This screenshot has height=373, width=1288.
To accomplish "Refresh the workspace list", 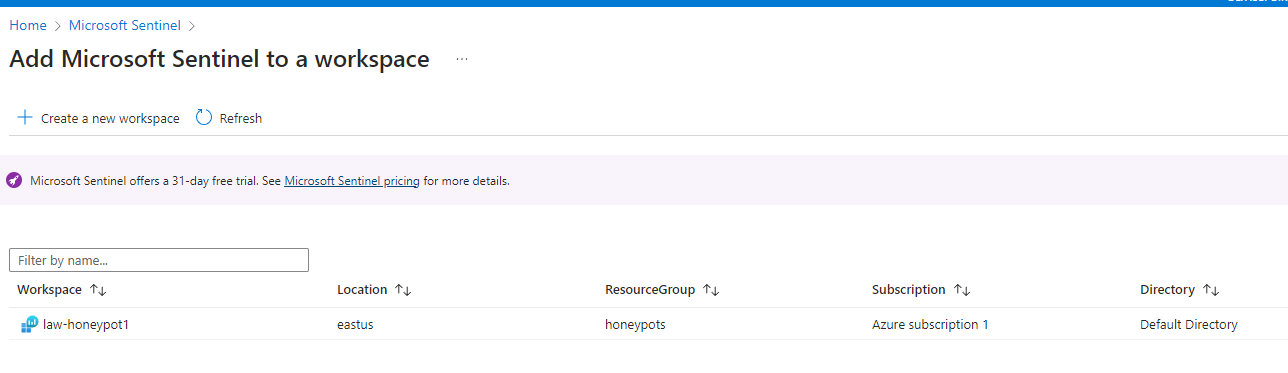I will coord(241,118).
